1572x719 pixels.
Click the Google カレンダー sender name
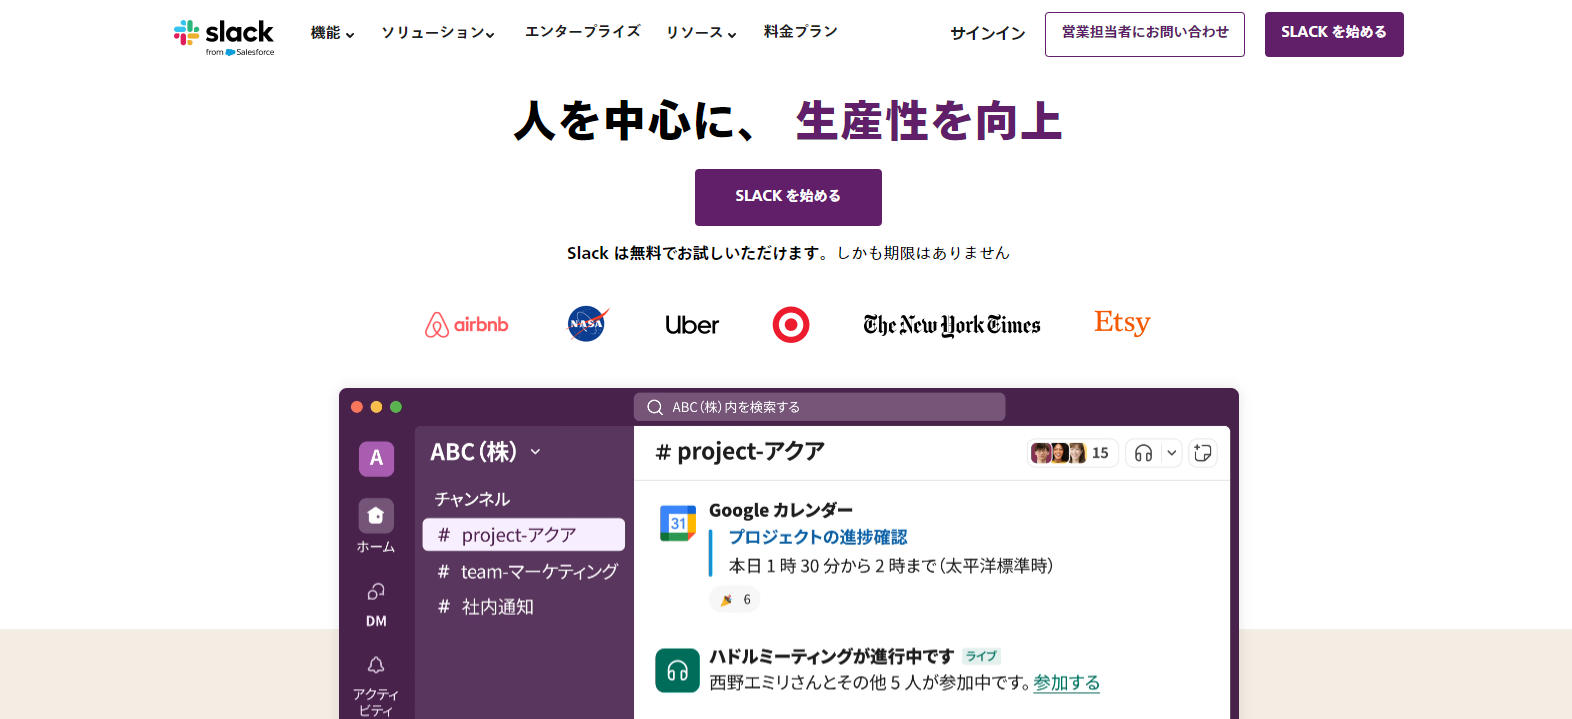coord(781,511)
